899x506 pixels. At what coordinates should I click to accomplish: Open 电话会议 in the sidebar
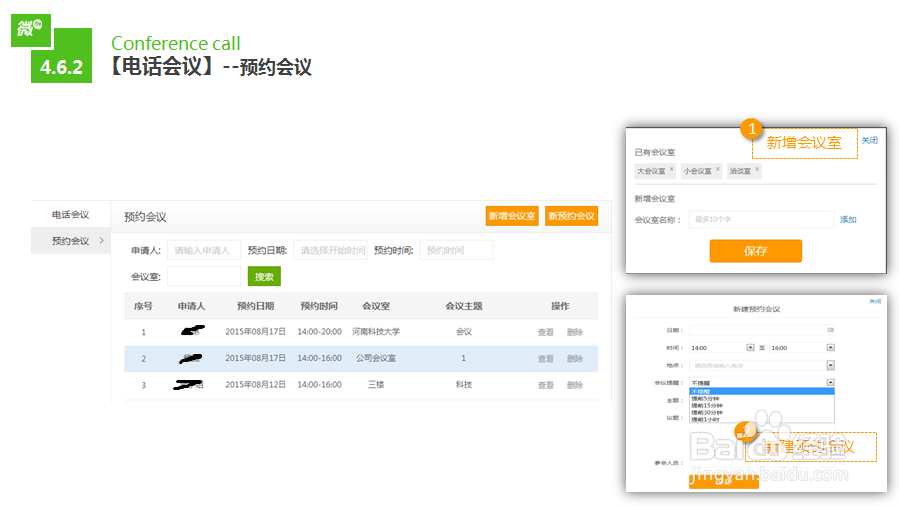[71, 215]
